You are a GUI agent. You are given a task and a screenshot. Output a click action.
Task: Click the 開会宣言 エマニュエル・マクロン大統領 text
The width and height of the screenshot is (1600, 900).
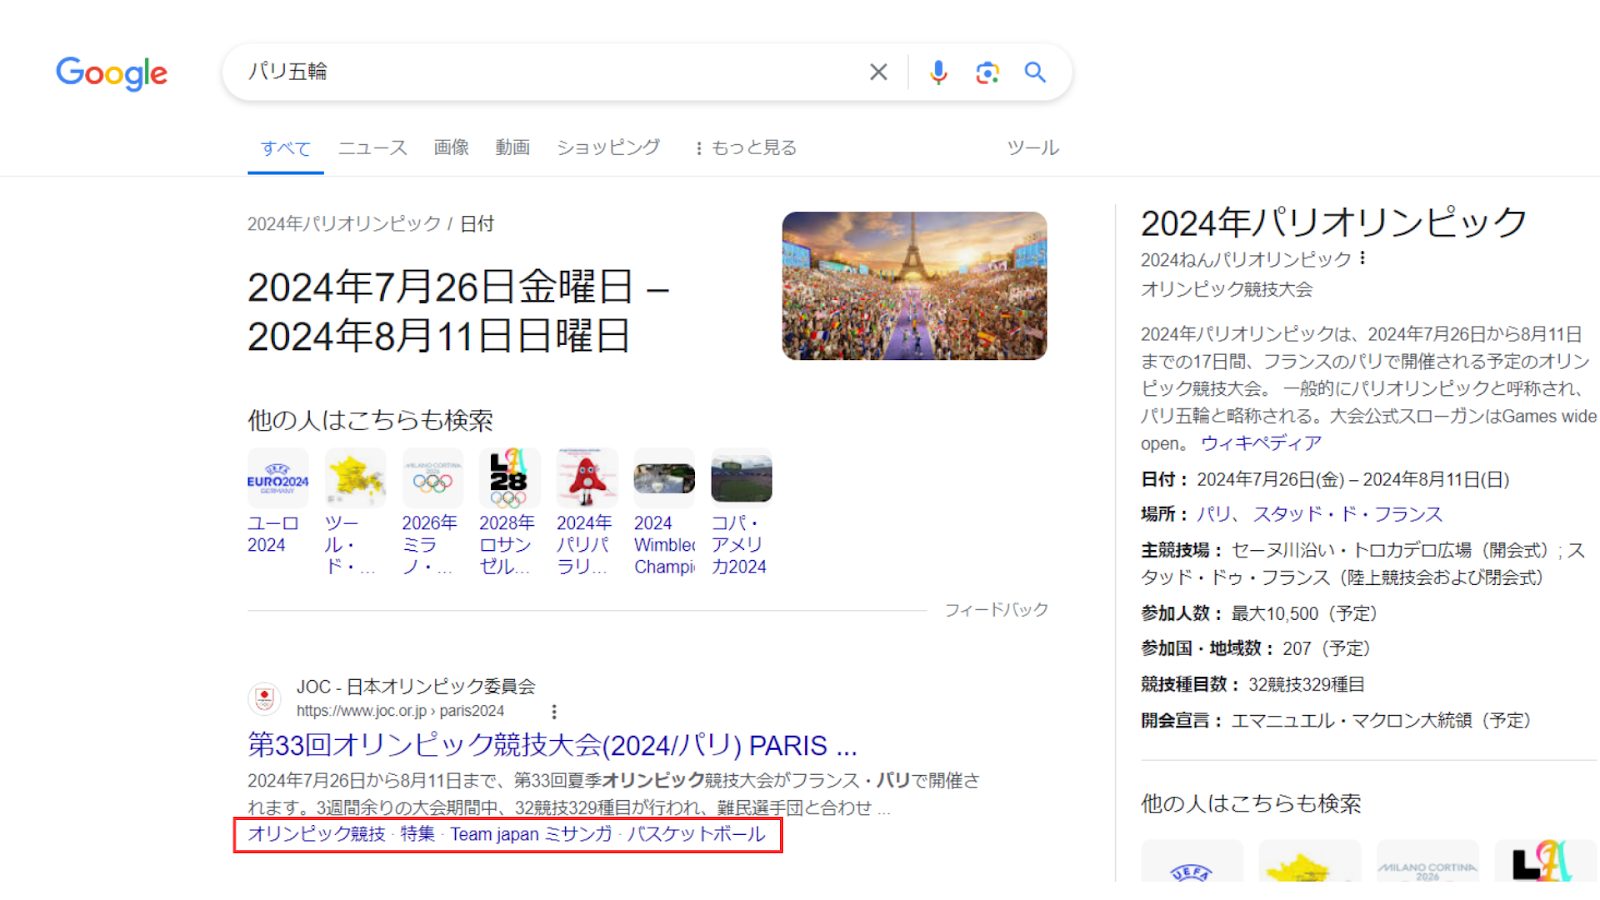(1336, 720)
